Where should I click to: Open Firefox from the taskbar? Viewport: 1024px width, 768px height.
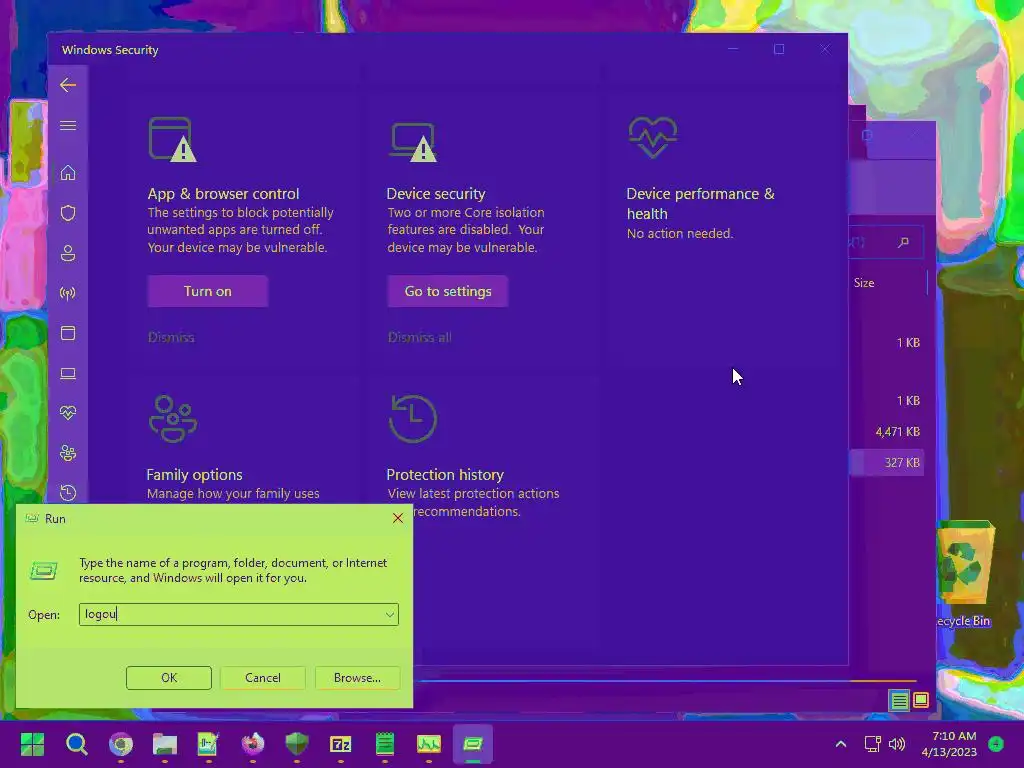pos(253,744)
